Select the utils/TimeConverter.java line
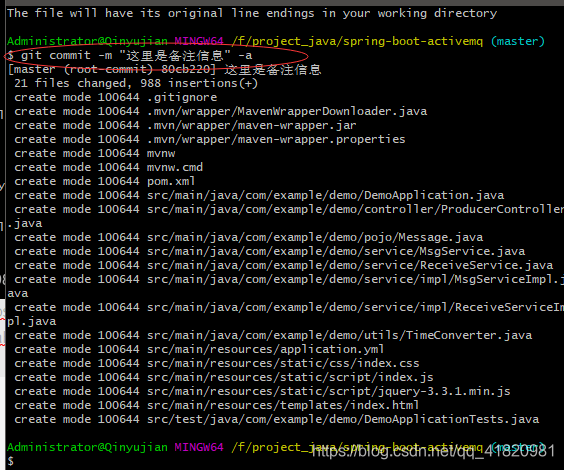Screen dimensions: 564x470 [273, 336]
